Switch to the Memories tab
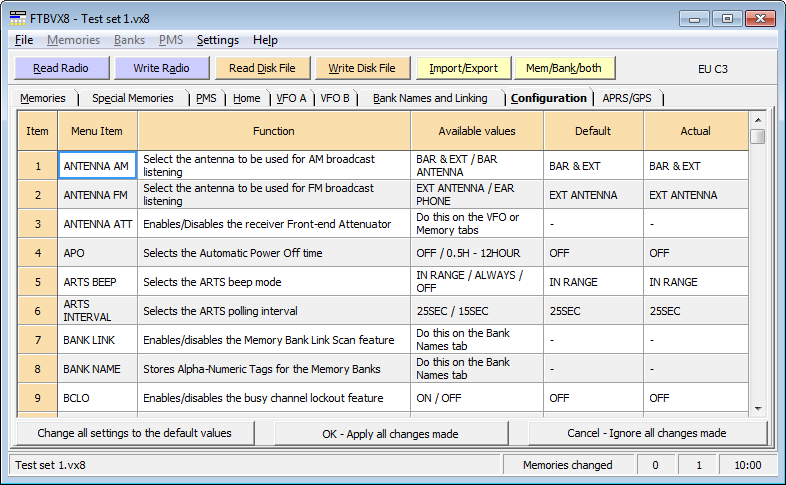Viewport: 786px width, 485px height. point(43,98)
